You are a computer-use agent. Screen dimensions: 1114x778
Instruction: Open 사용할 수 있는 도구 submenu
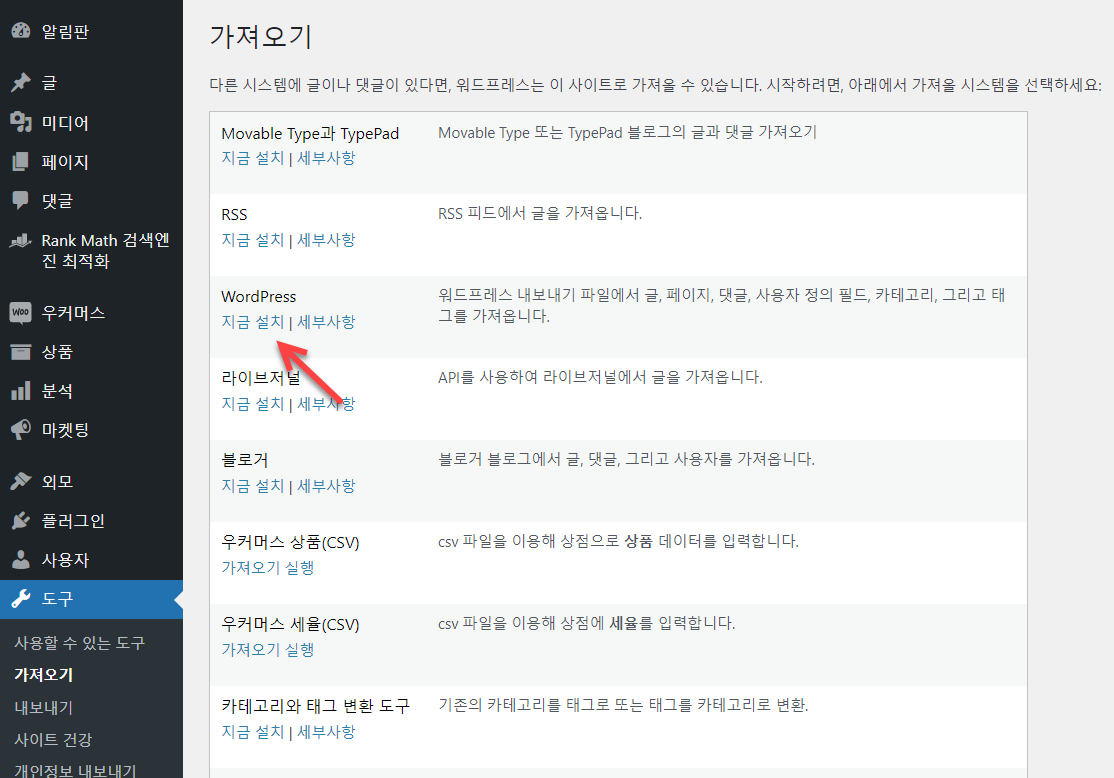point(79,643)
